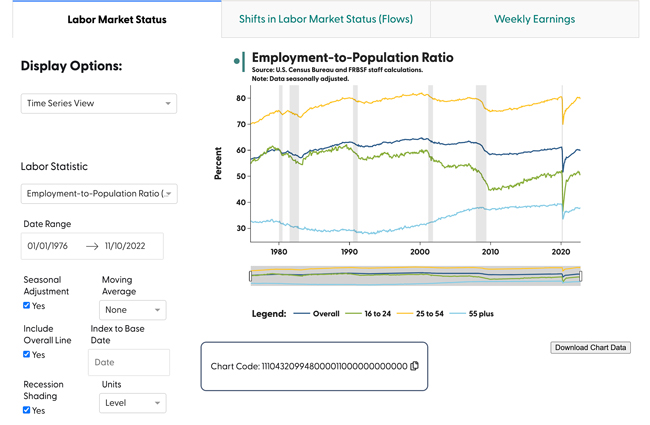Grab the left handle of range slider
This screenshot has width=650, height=425.
pyautogui.click(x=250, y=276)
